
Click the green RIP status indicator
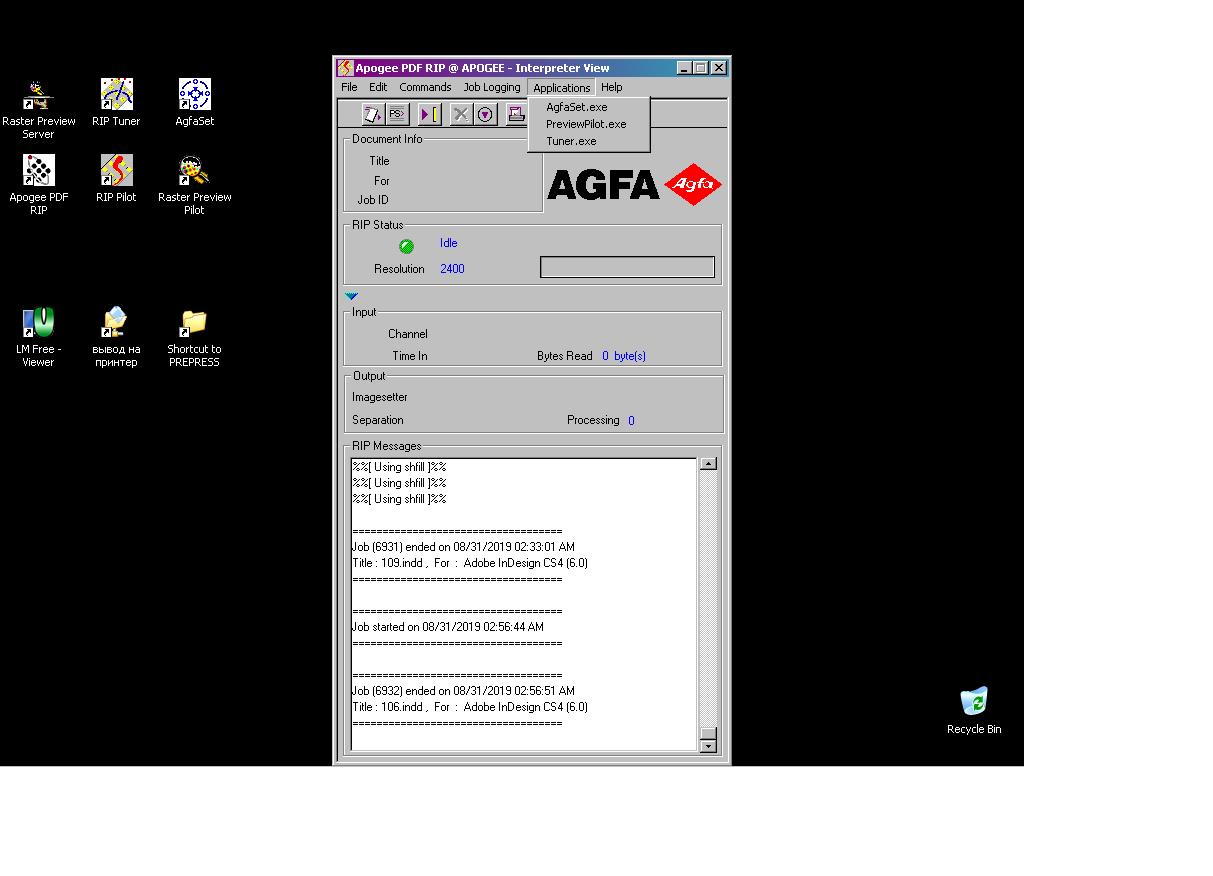407,246
